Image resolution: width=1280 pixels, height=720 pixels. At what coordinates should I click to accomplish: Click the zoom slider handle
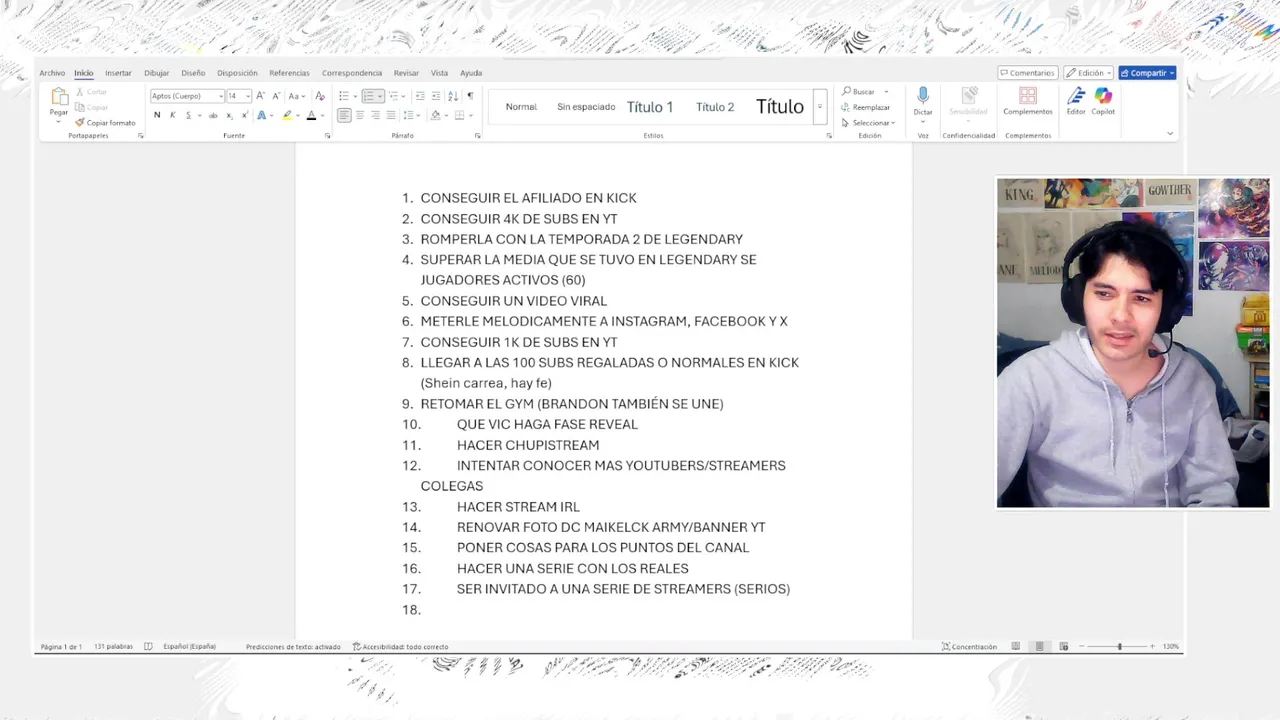click(1119, 647)
